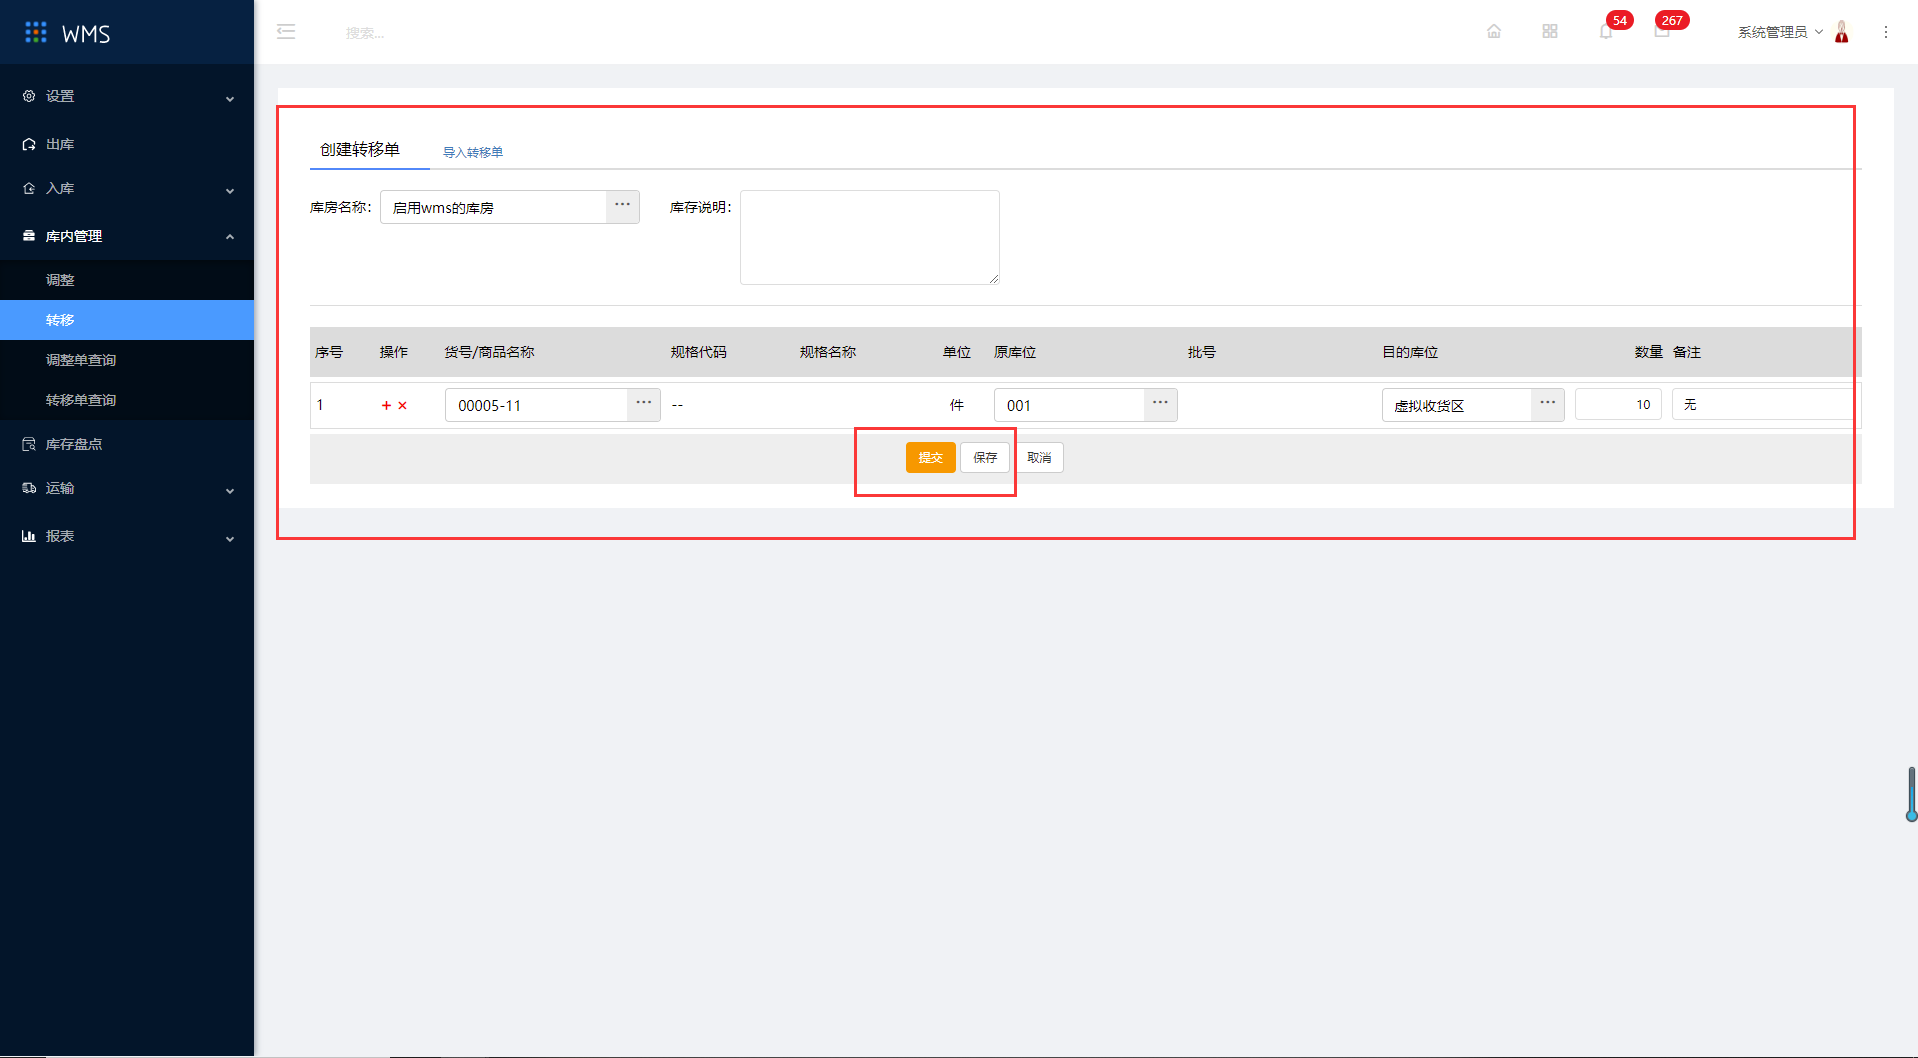Click the 备注 field showing 无
This screenshot has height=1058, width=1918.
tap(1764, 405)
